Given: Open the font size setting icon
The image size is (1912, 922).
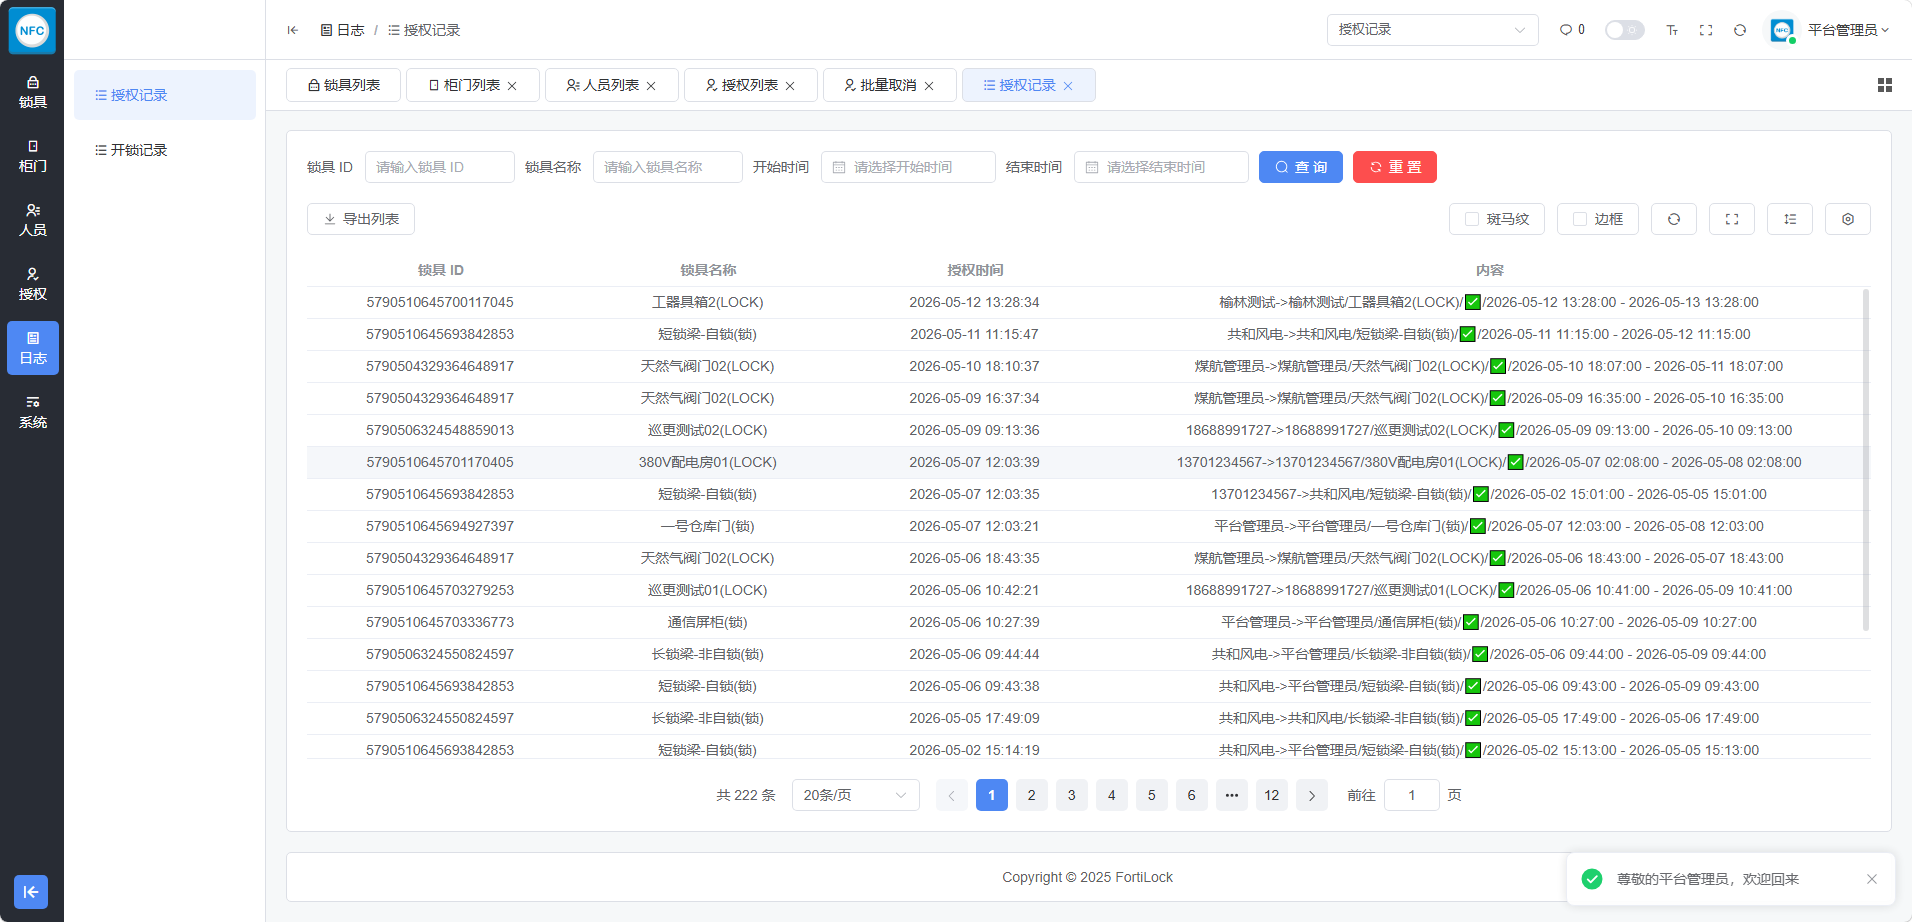Looking at the screenshot, I should click(x=1672, y=30).
